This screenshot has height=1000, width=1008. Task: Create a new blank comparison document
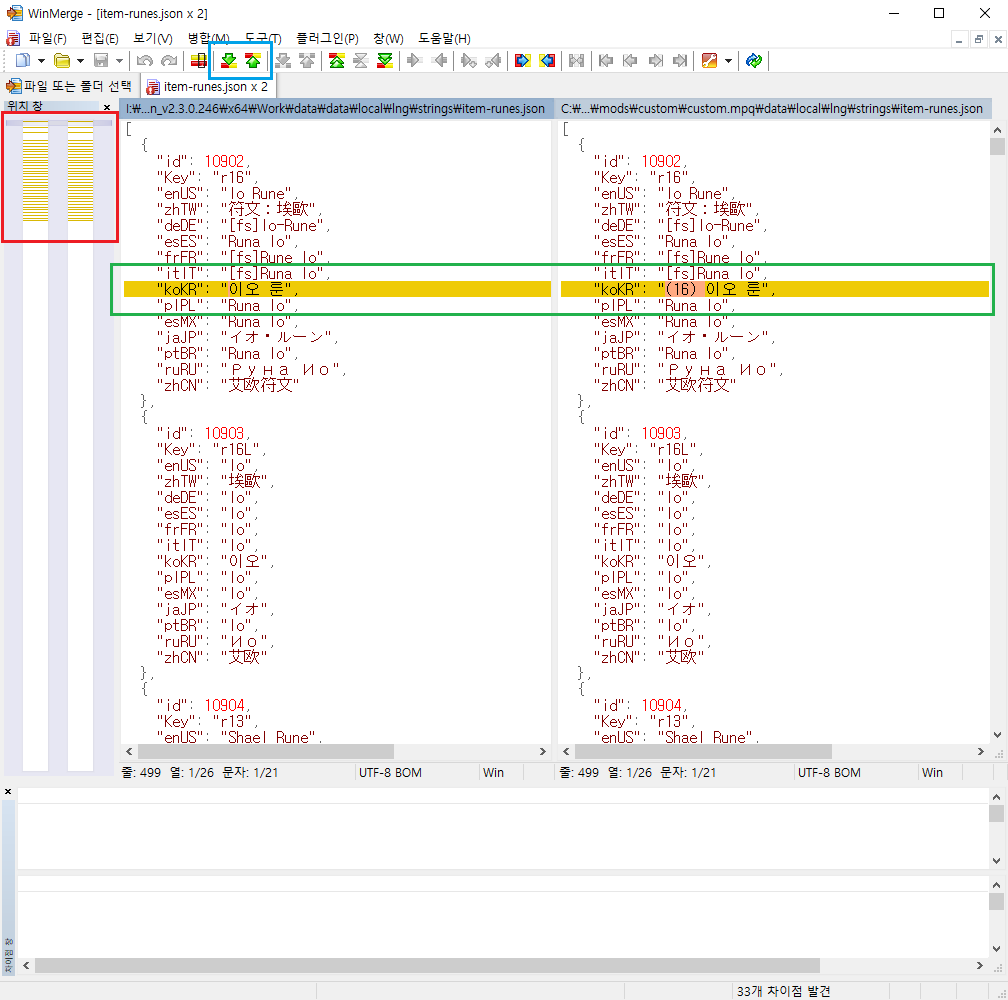[x=22, y=60]
